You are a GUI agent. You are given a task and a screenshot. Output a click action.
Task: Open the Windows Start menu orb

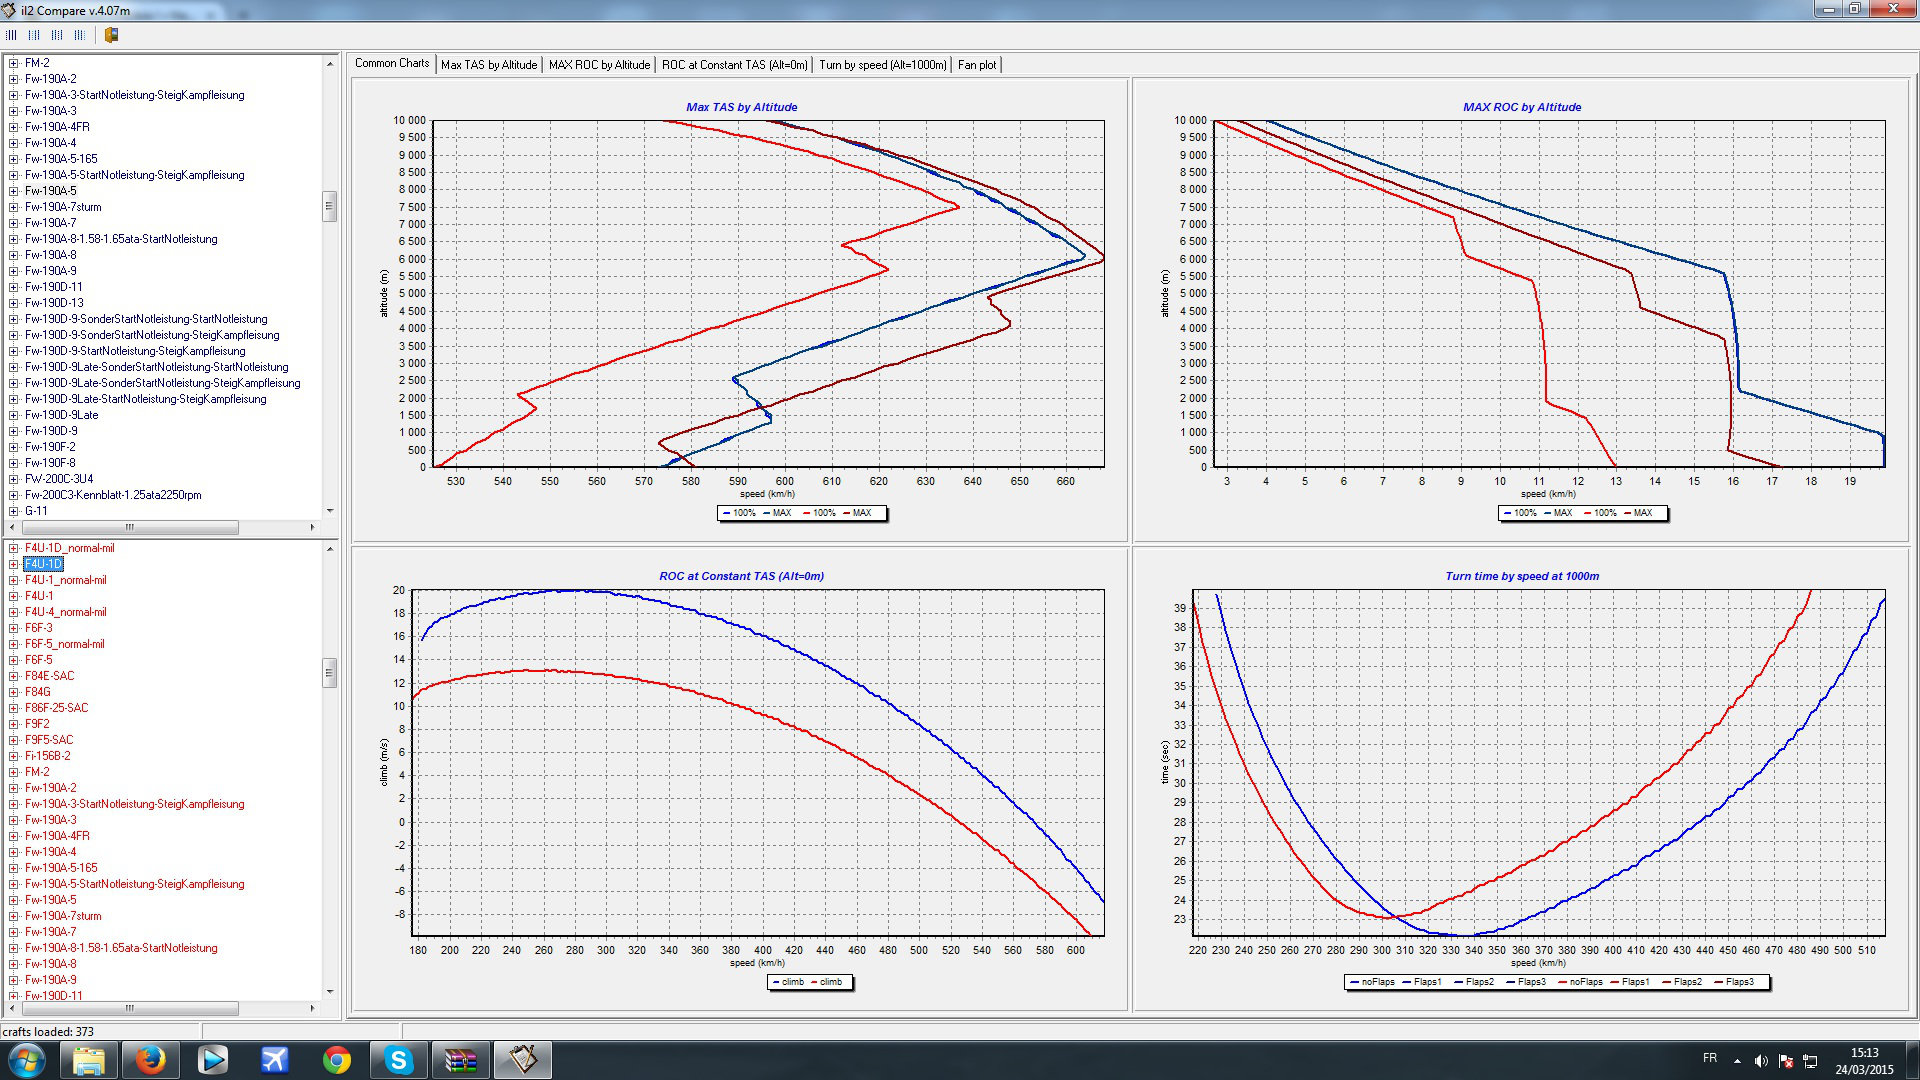27,1060
